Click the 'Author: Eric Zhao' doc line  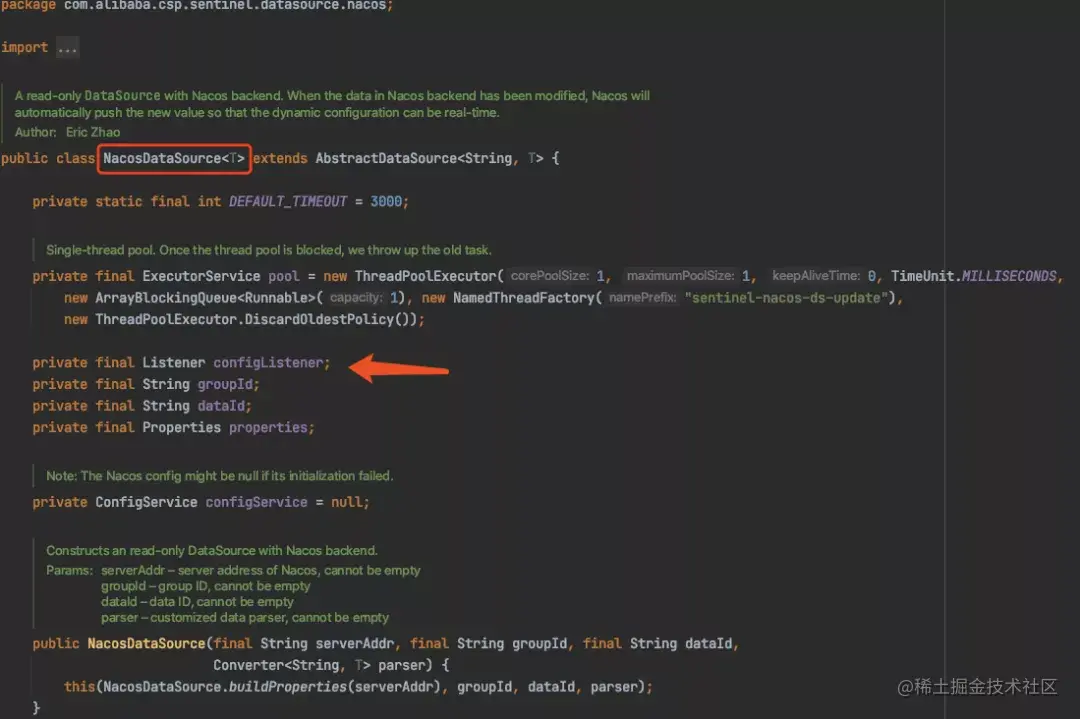pyautogui.click(x=68, y=132)
